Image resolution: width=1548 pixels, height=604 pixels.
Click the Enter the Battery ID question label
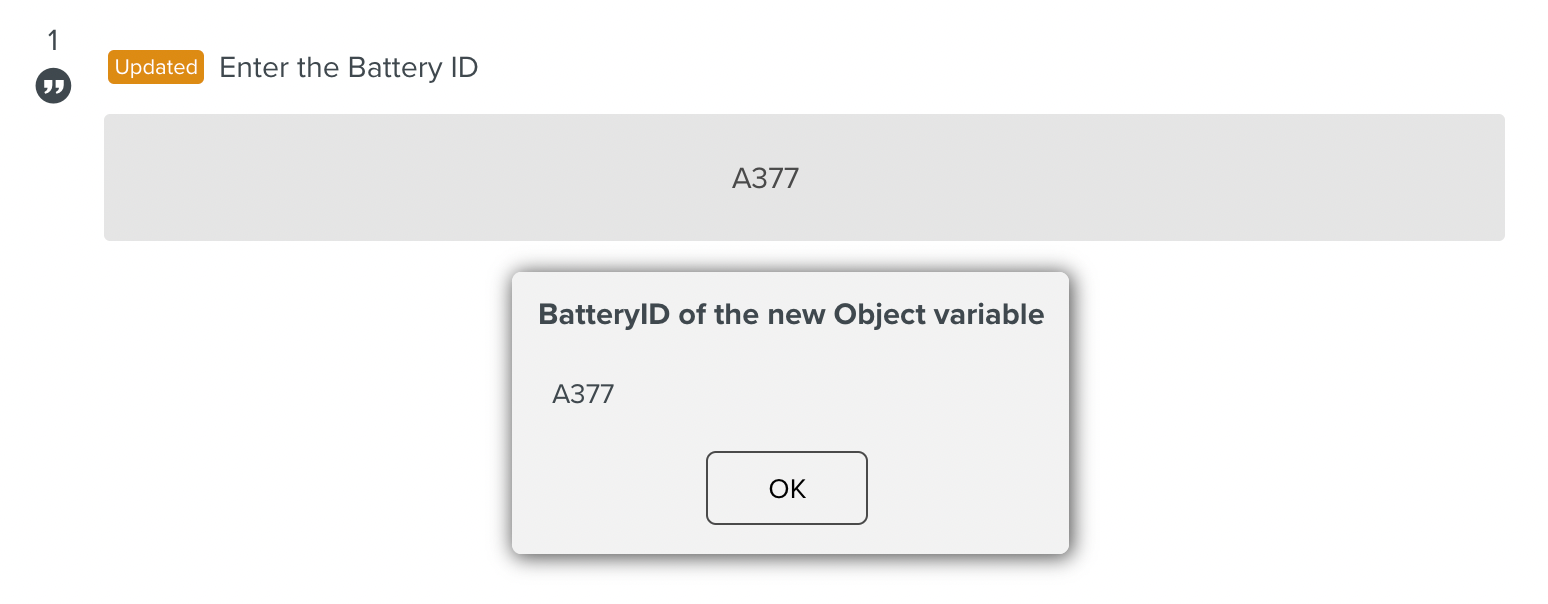(x=348, y=67)
